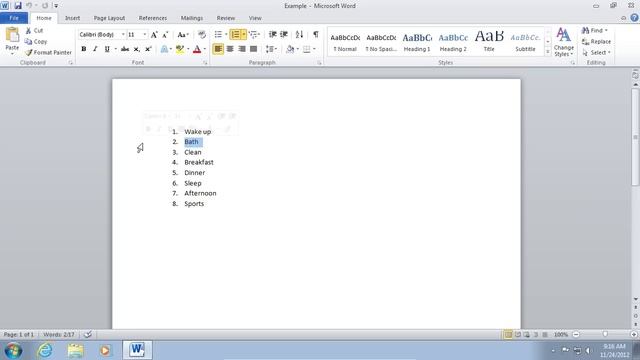Decrease paragraph indent
The image size is (640, 360).
tap(273, 35)
